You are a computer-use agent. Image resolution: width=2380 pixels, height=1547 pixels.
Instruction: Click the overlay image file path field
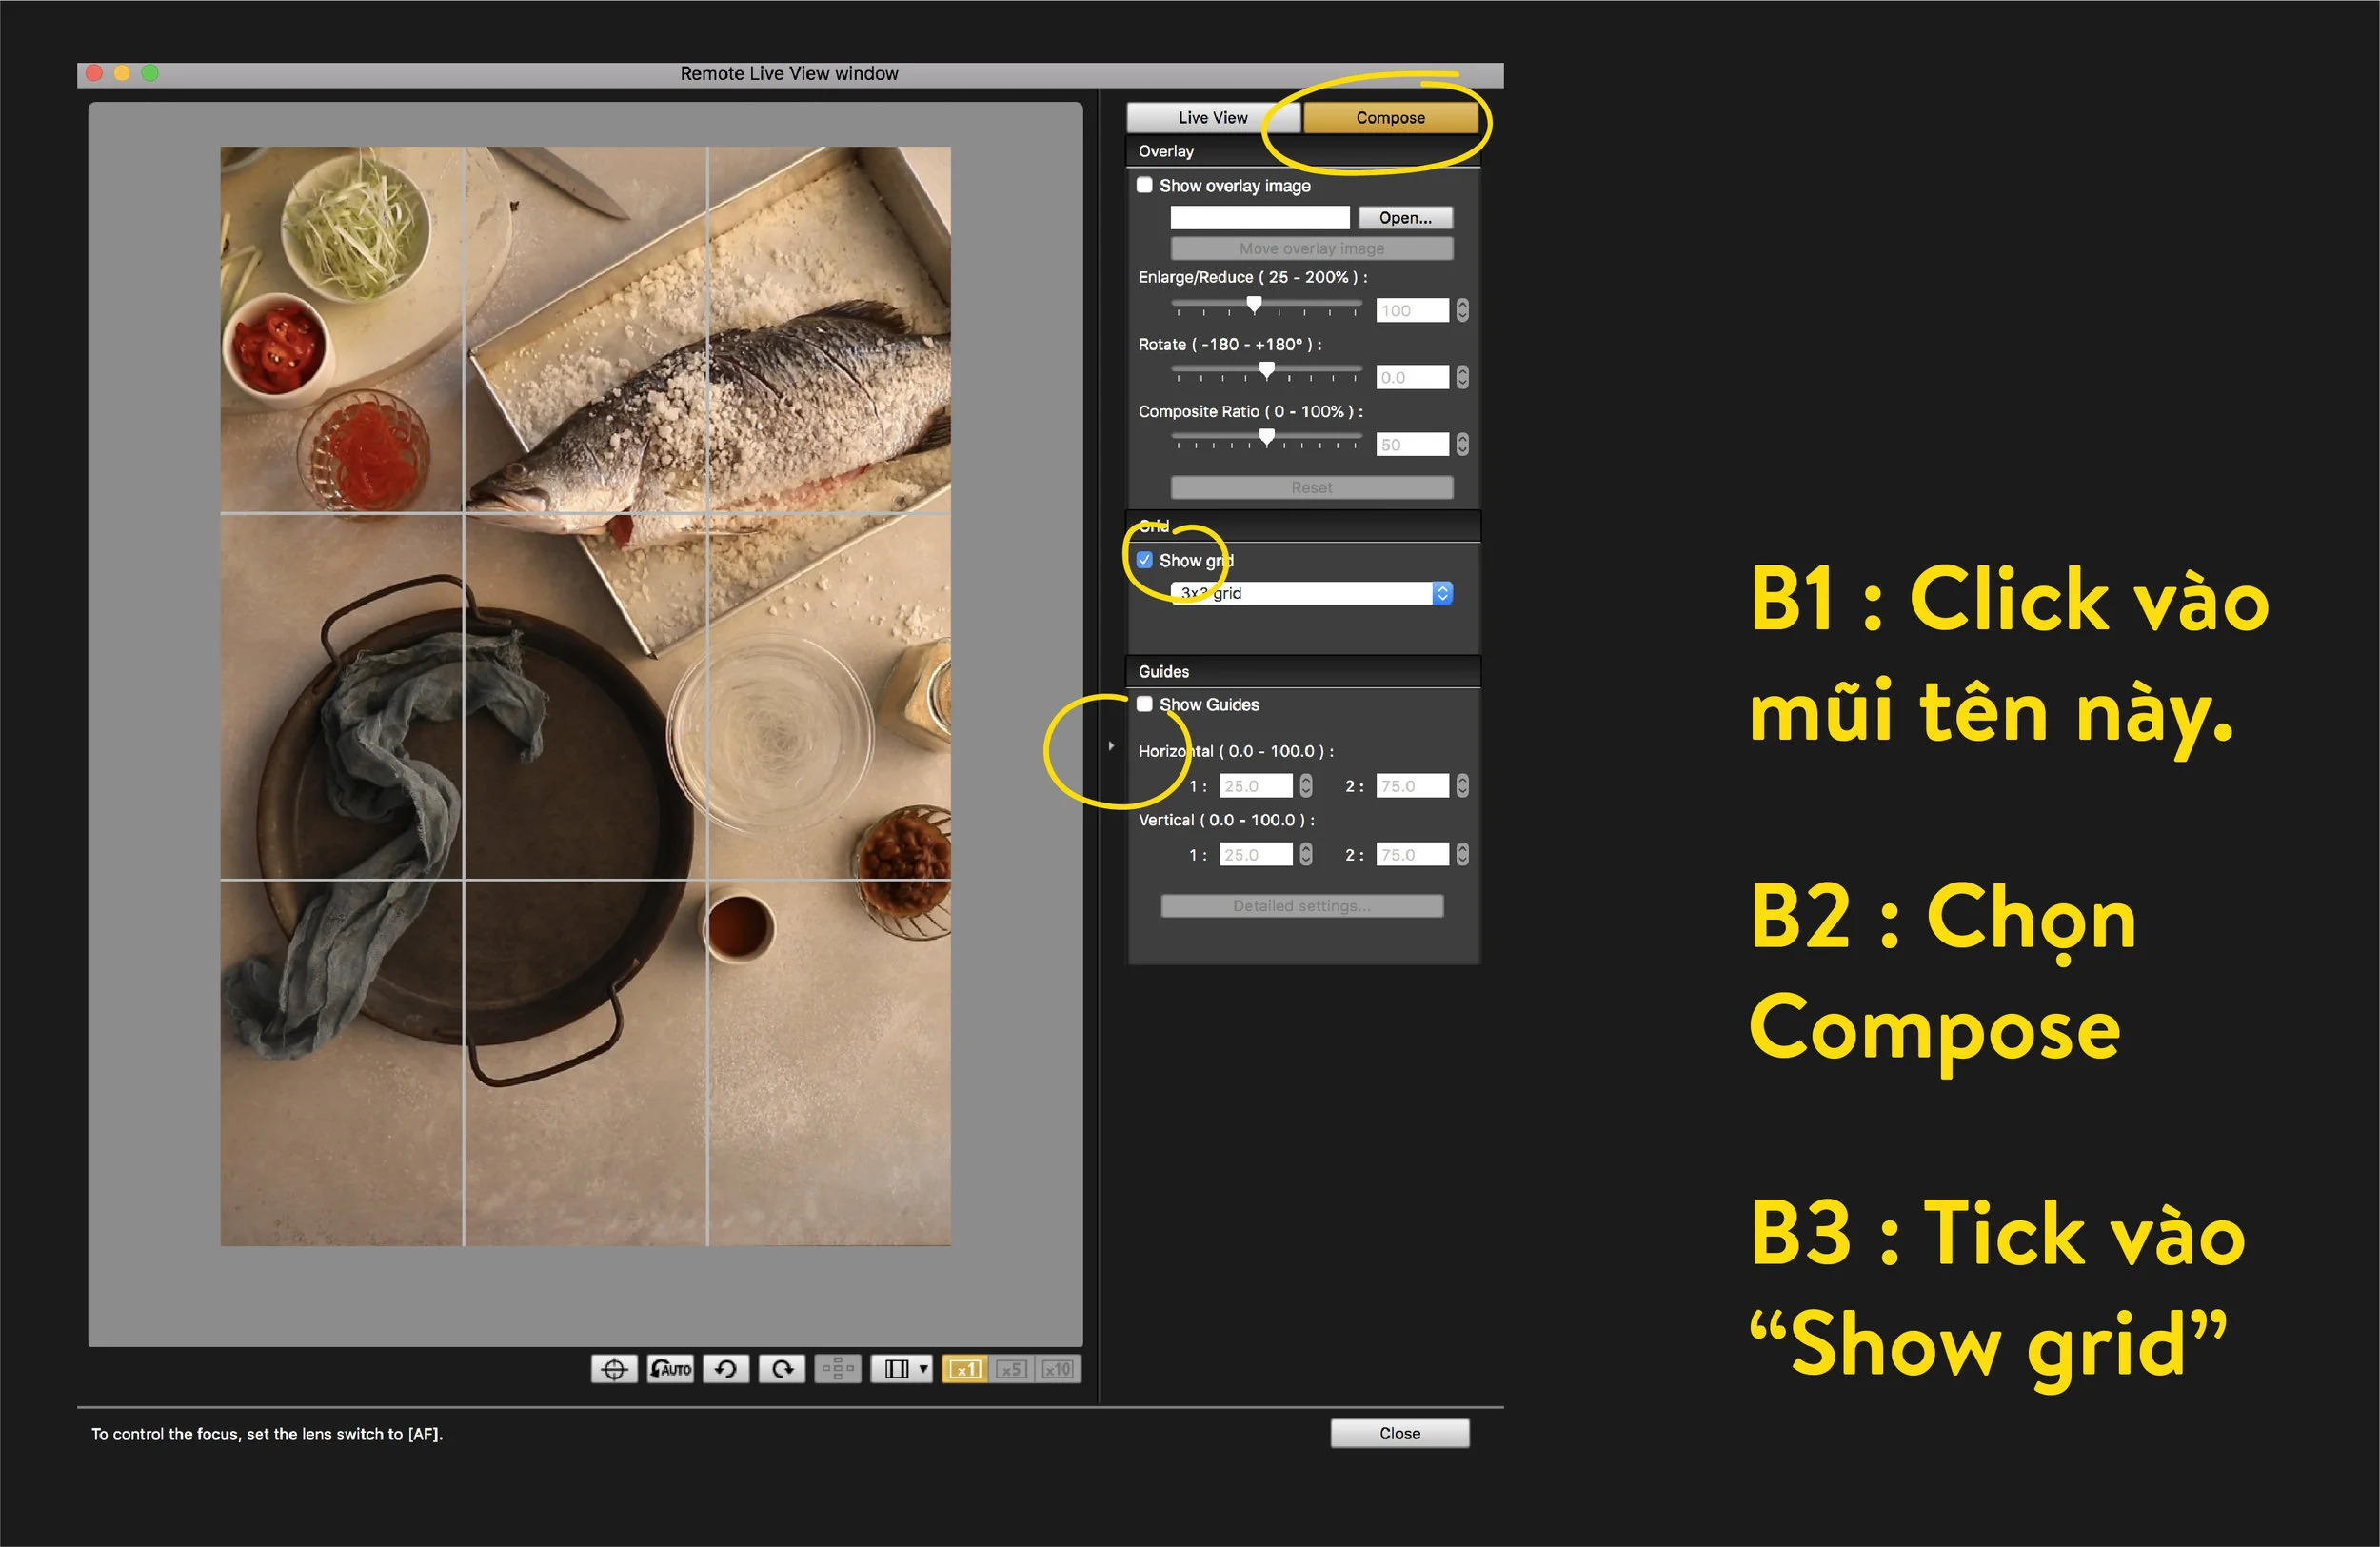pos(1260,218)
